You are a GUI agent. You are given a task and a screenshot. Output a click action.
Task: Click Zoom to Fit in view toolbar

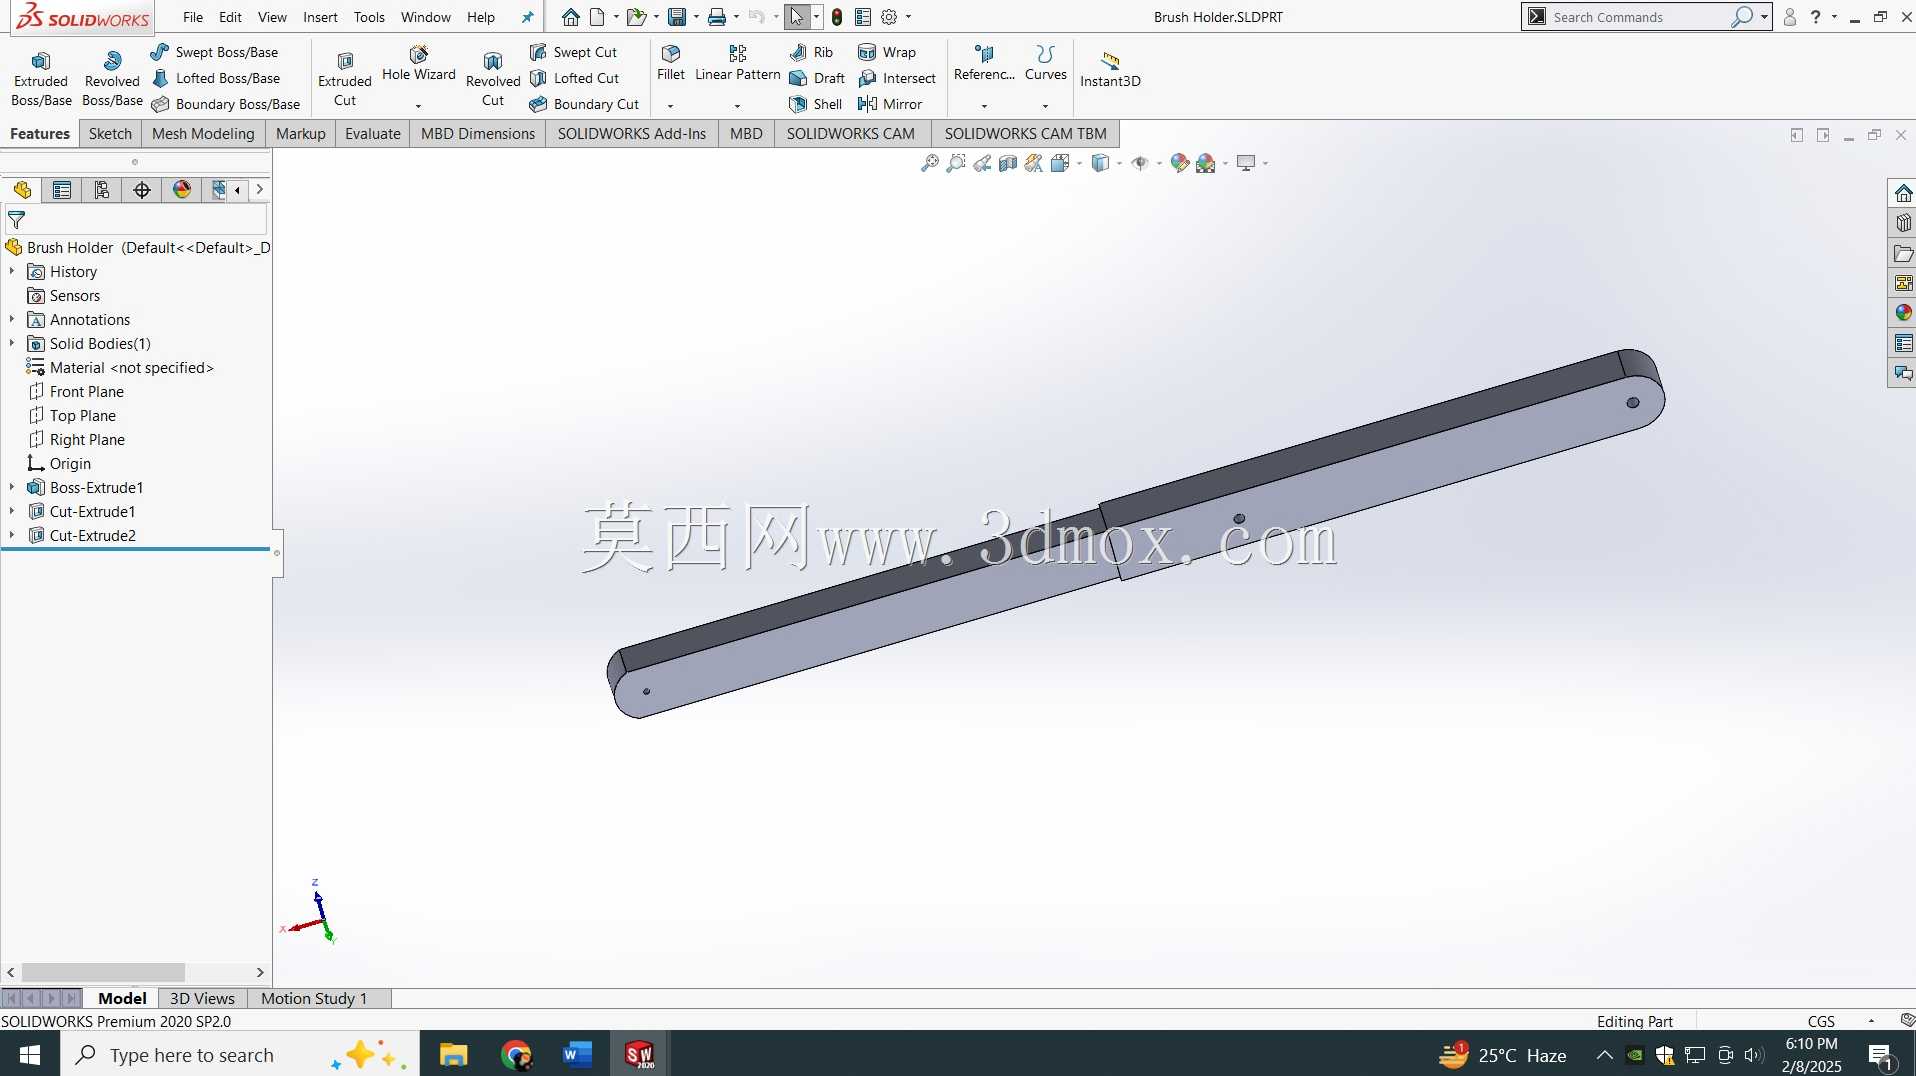(930, 163)
